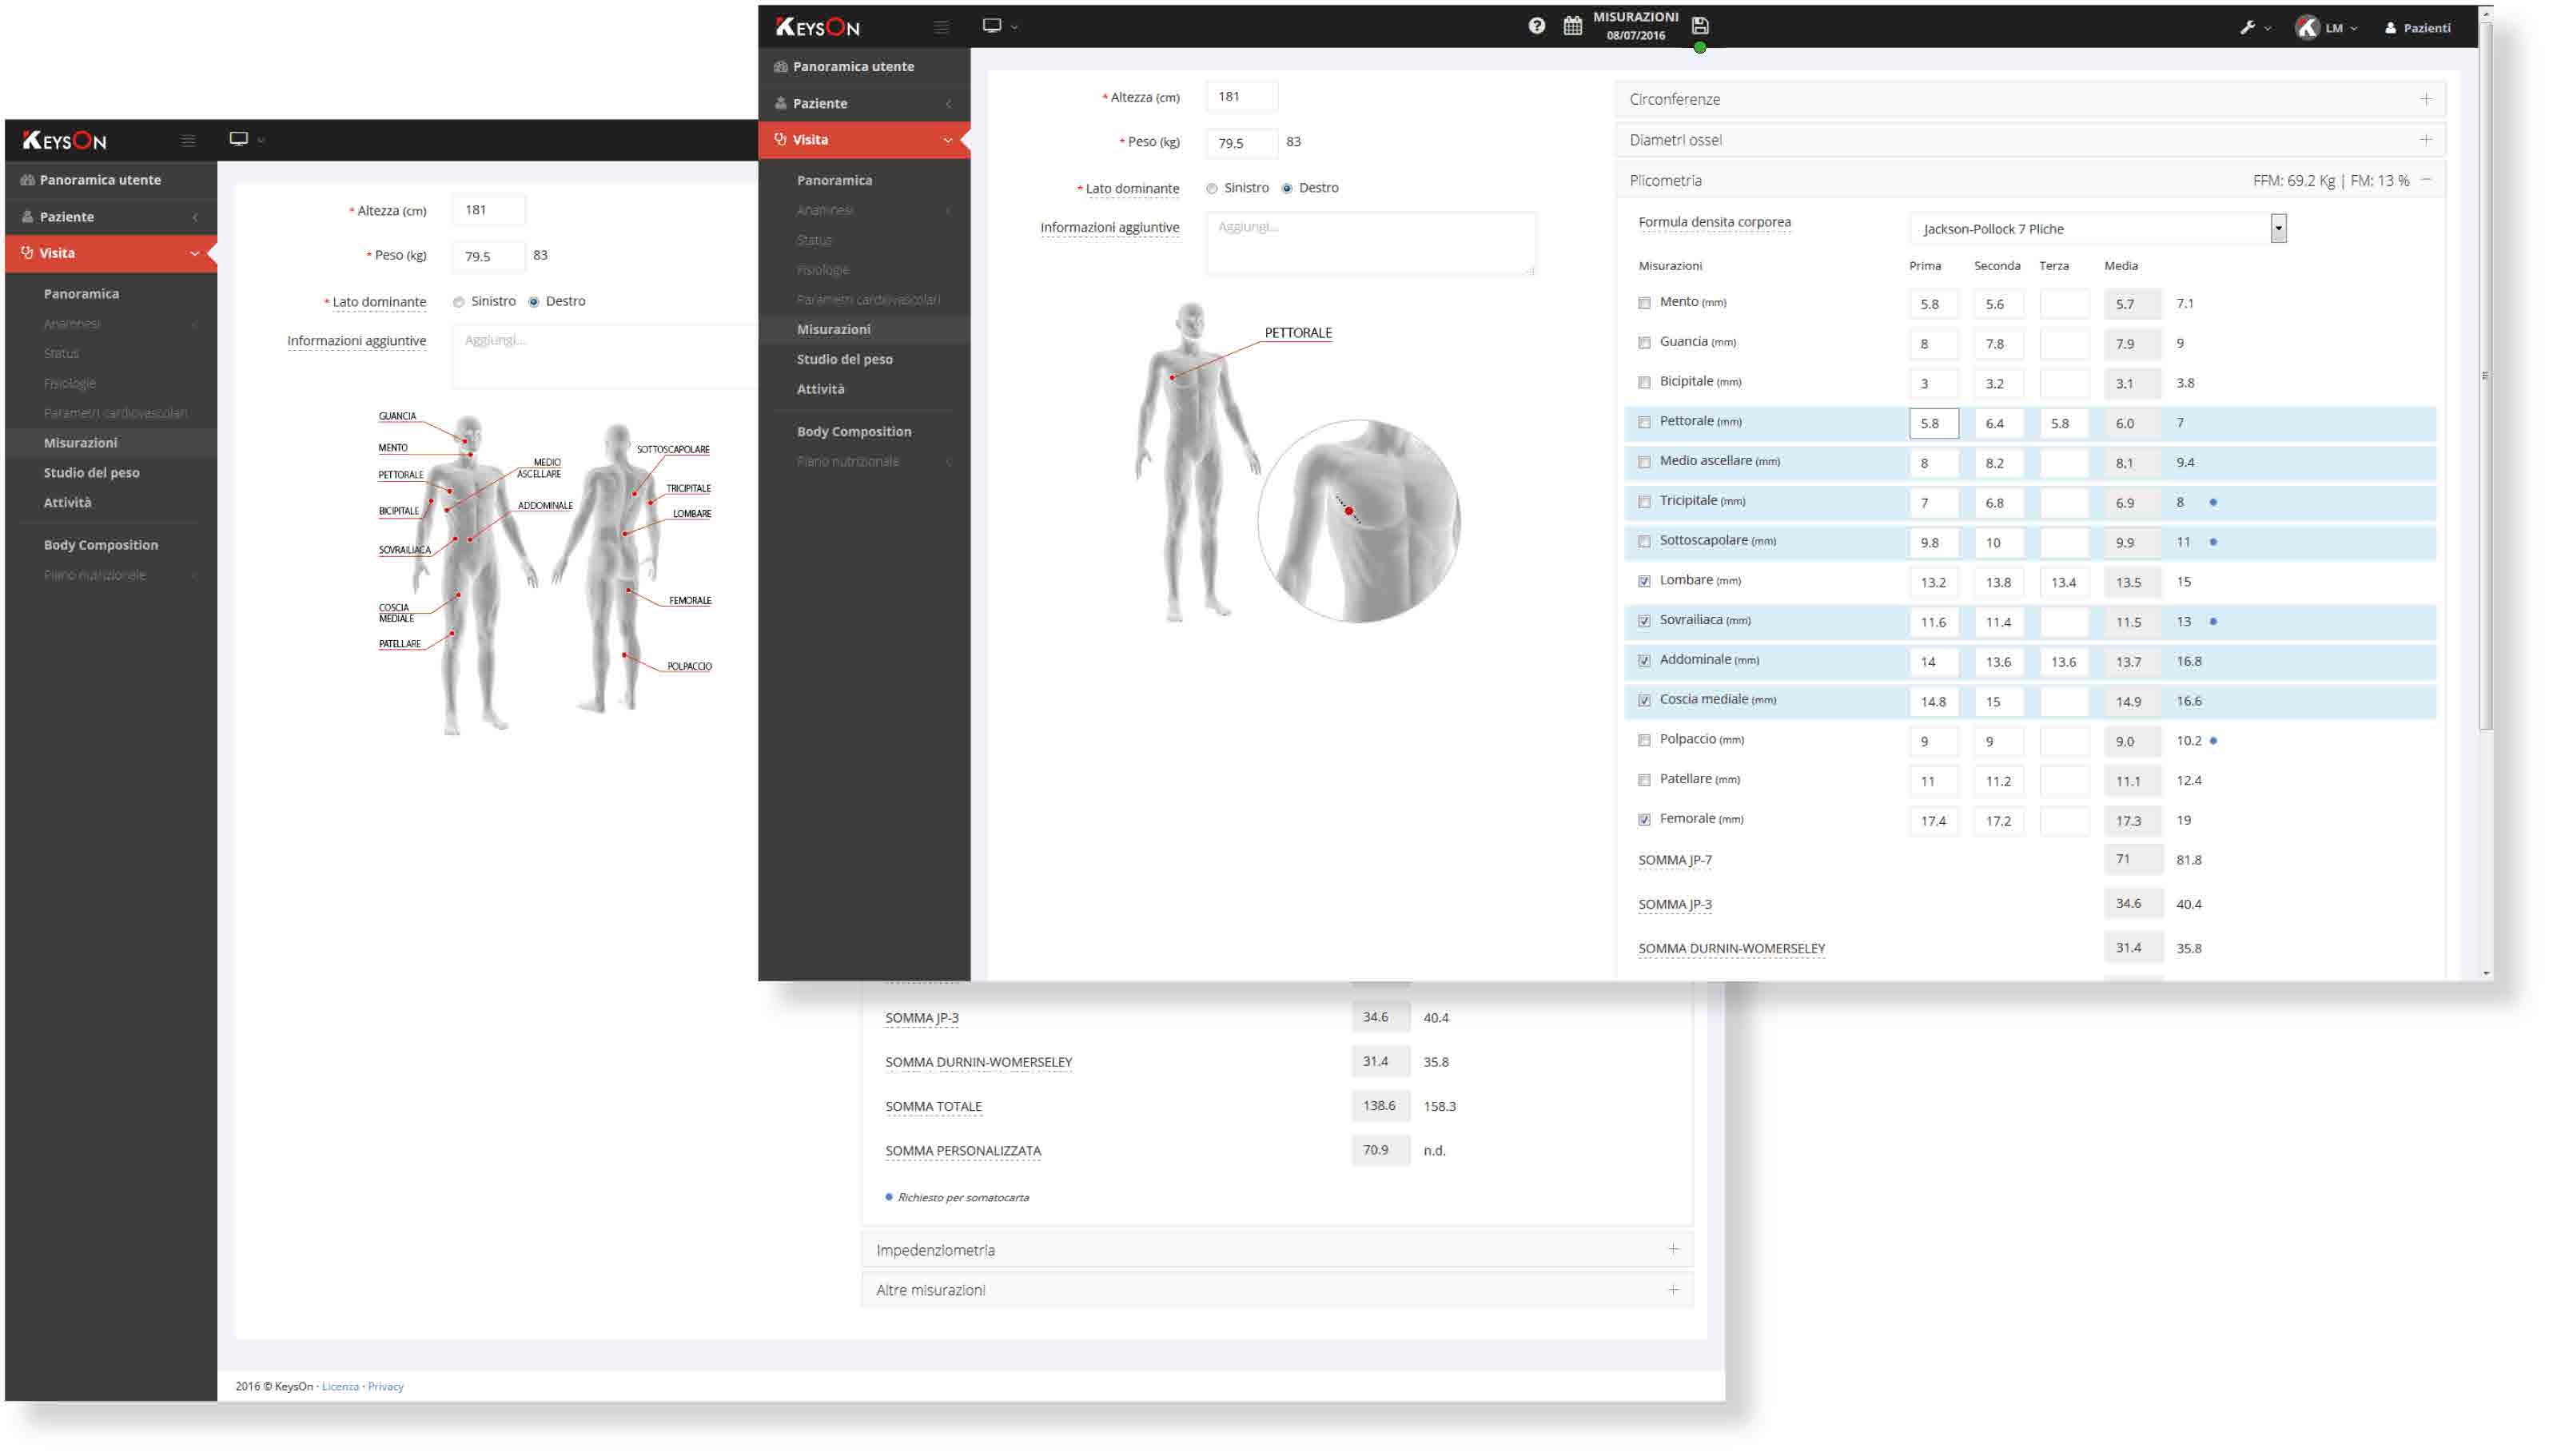Click Pettorale Prima measurement field
The width and height of the screenshot is (2549, 1456).
(1933, 423)
